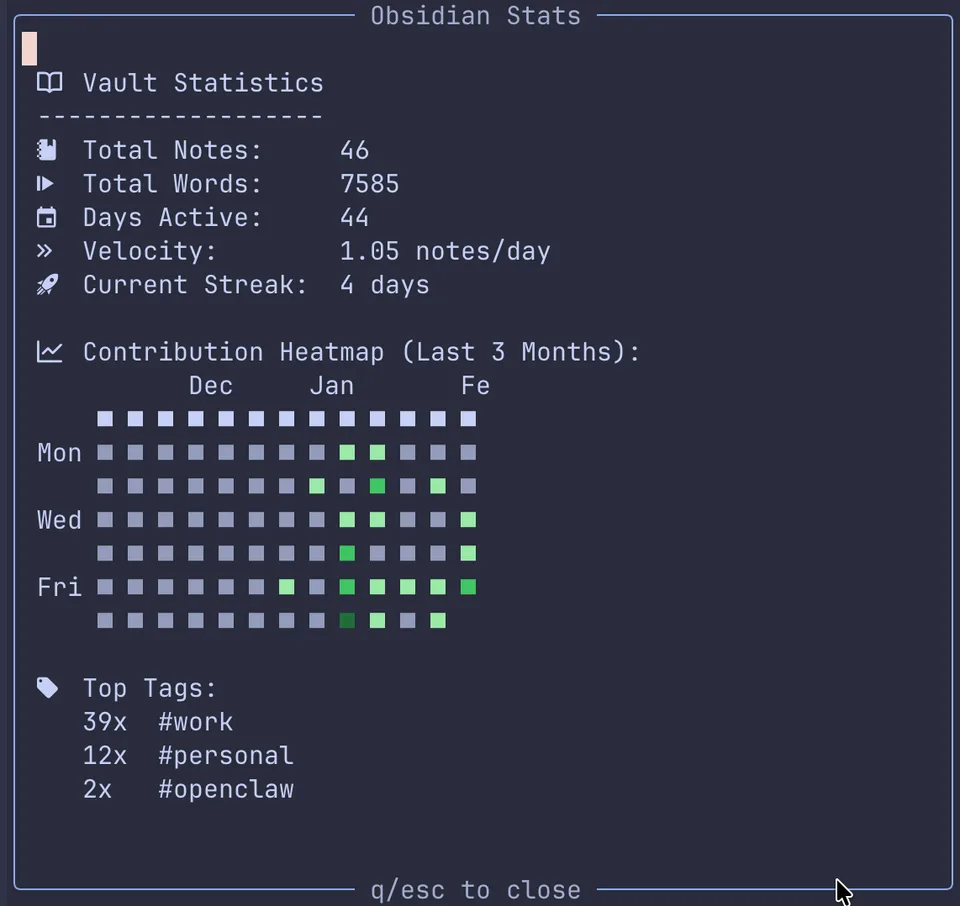
Task: Expand the truncated Fe month header
Action: [x=475, y=385]
